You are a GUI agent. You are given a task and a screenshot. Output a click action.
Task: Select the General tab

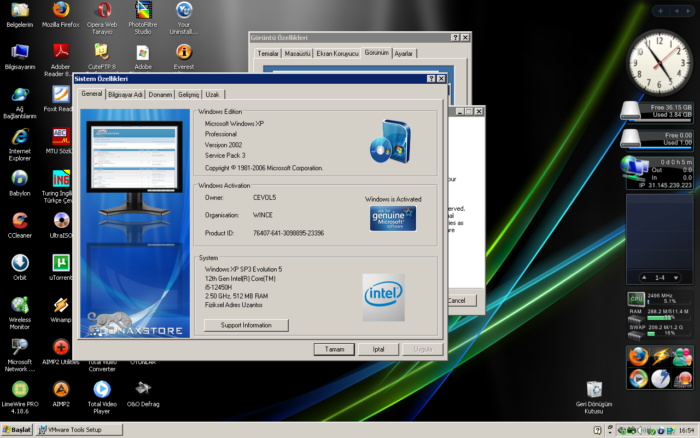[x=92, y=94]
